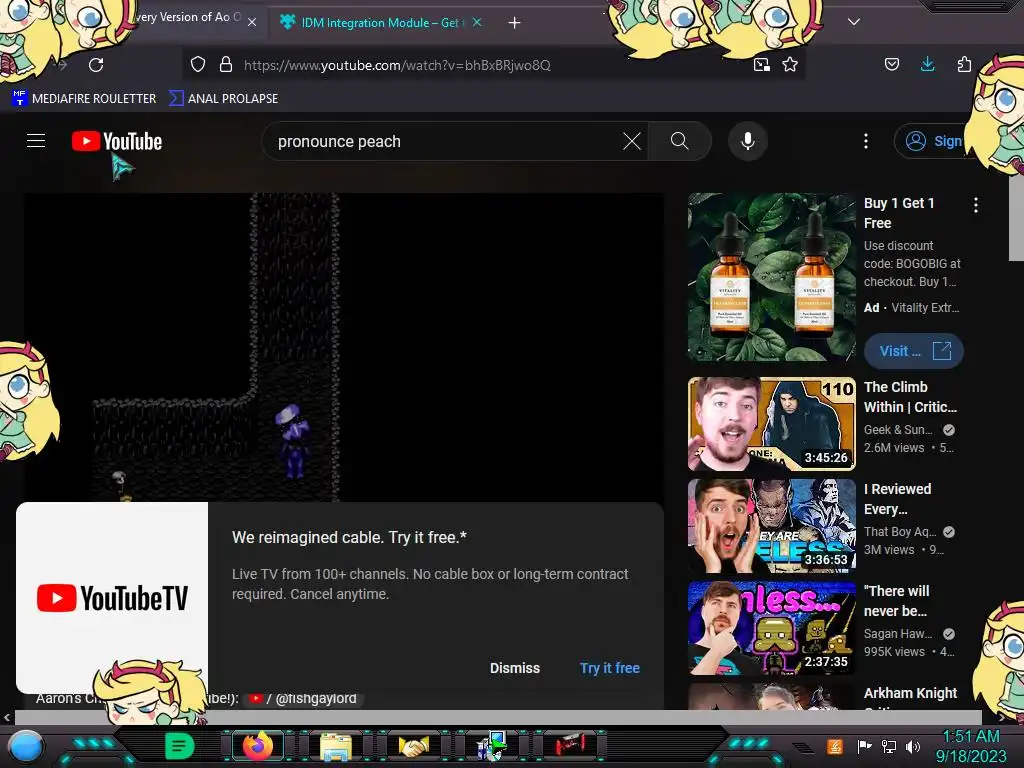Open '"There will never be...' video title
Viewport: 1024px width, 768px height.
point(896,601)
